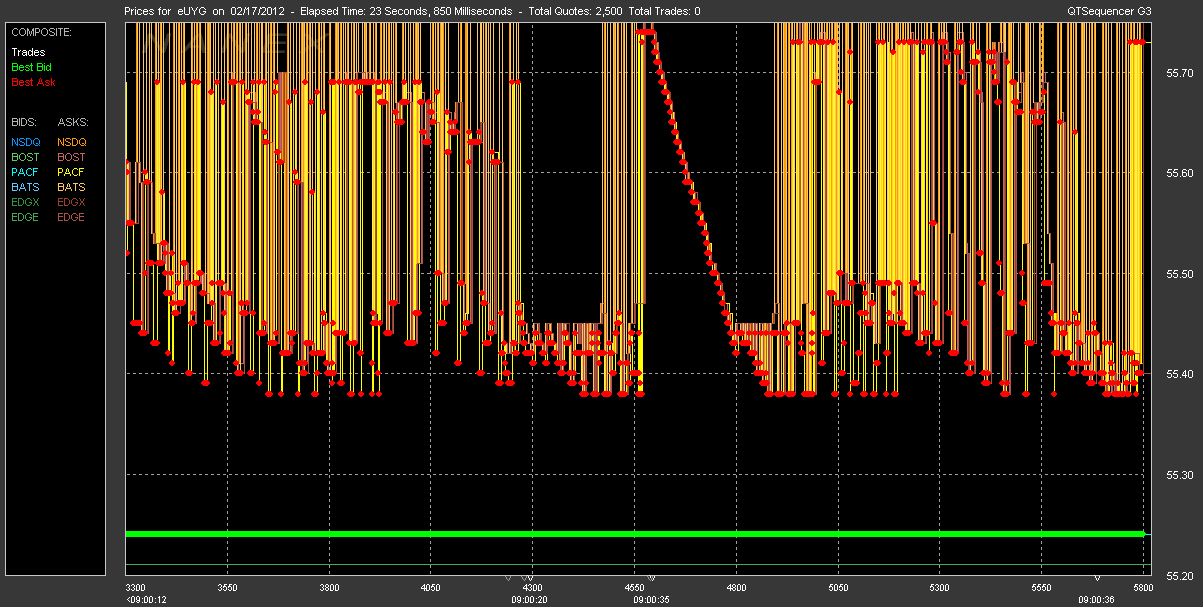Click the 02/17/2012 date in the title
Image resolution: width=1203 pixels, height=607 pixels.
coord(258,11)
